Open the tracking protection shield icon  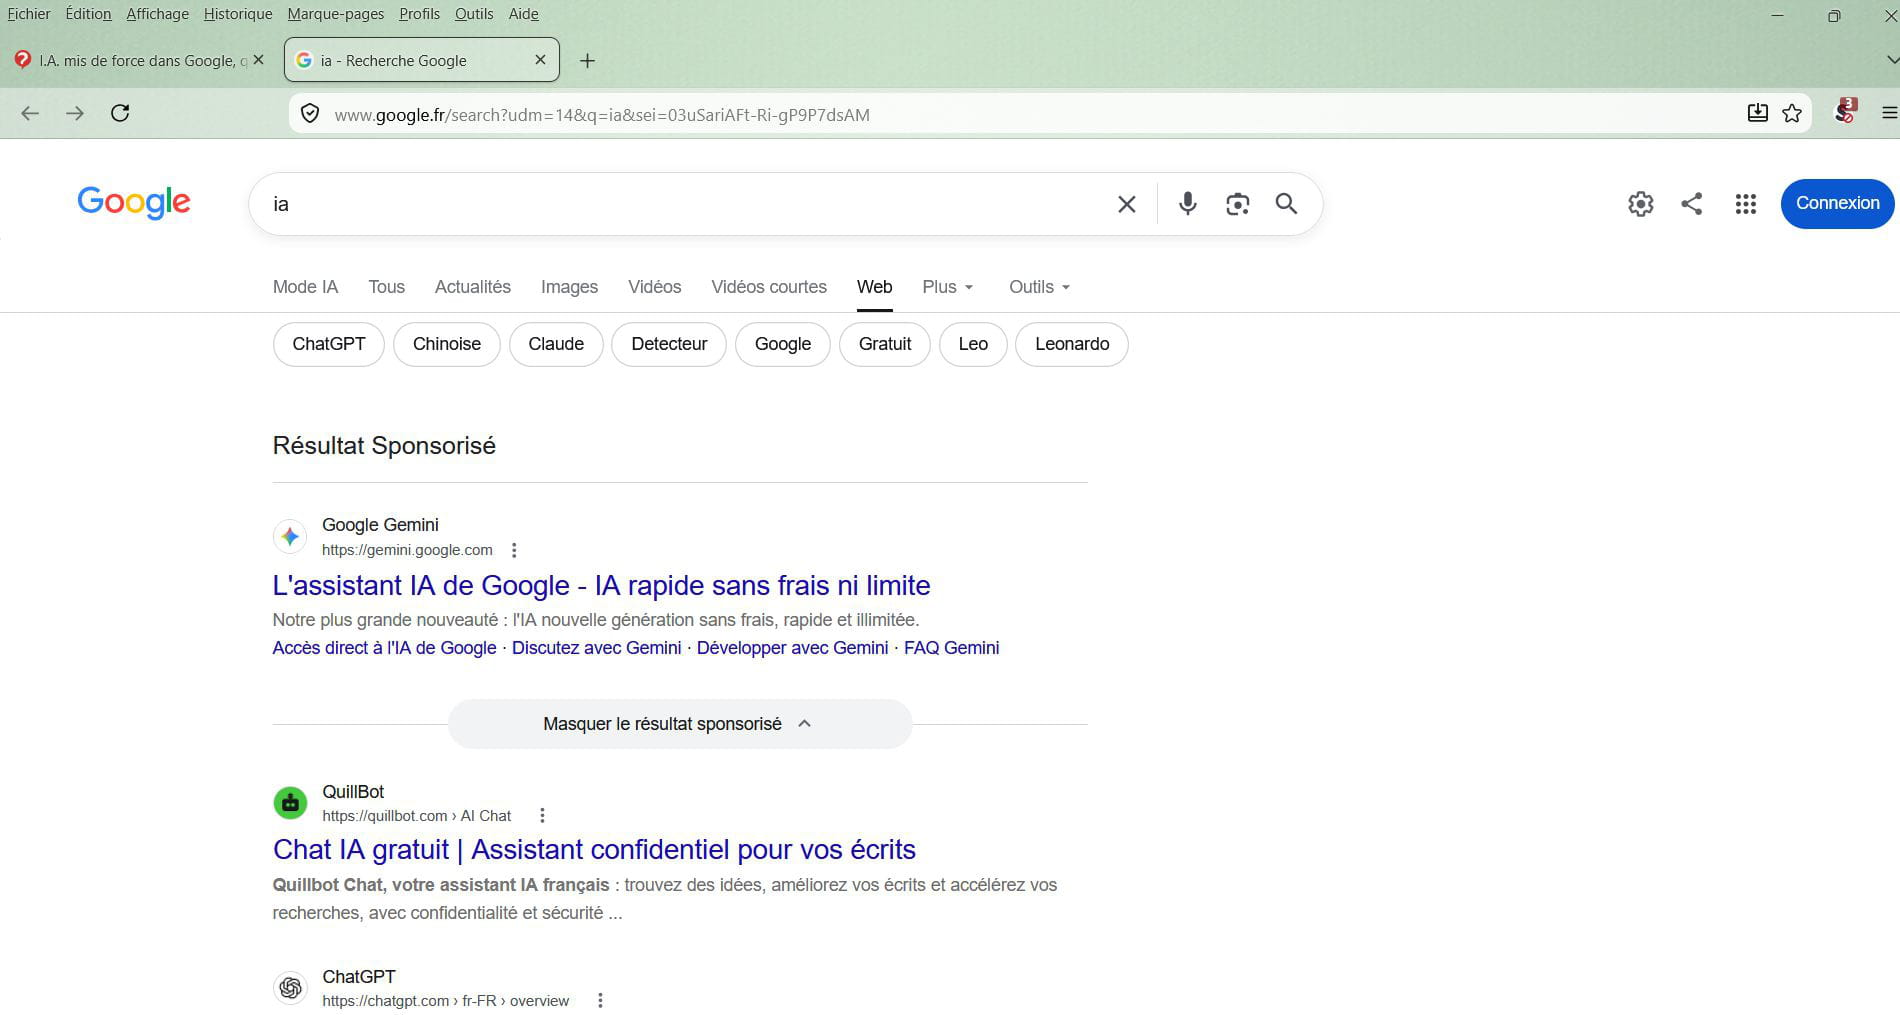click(310, 114)
